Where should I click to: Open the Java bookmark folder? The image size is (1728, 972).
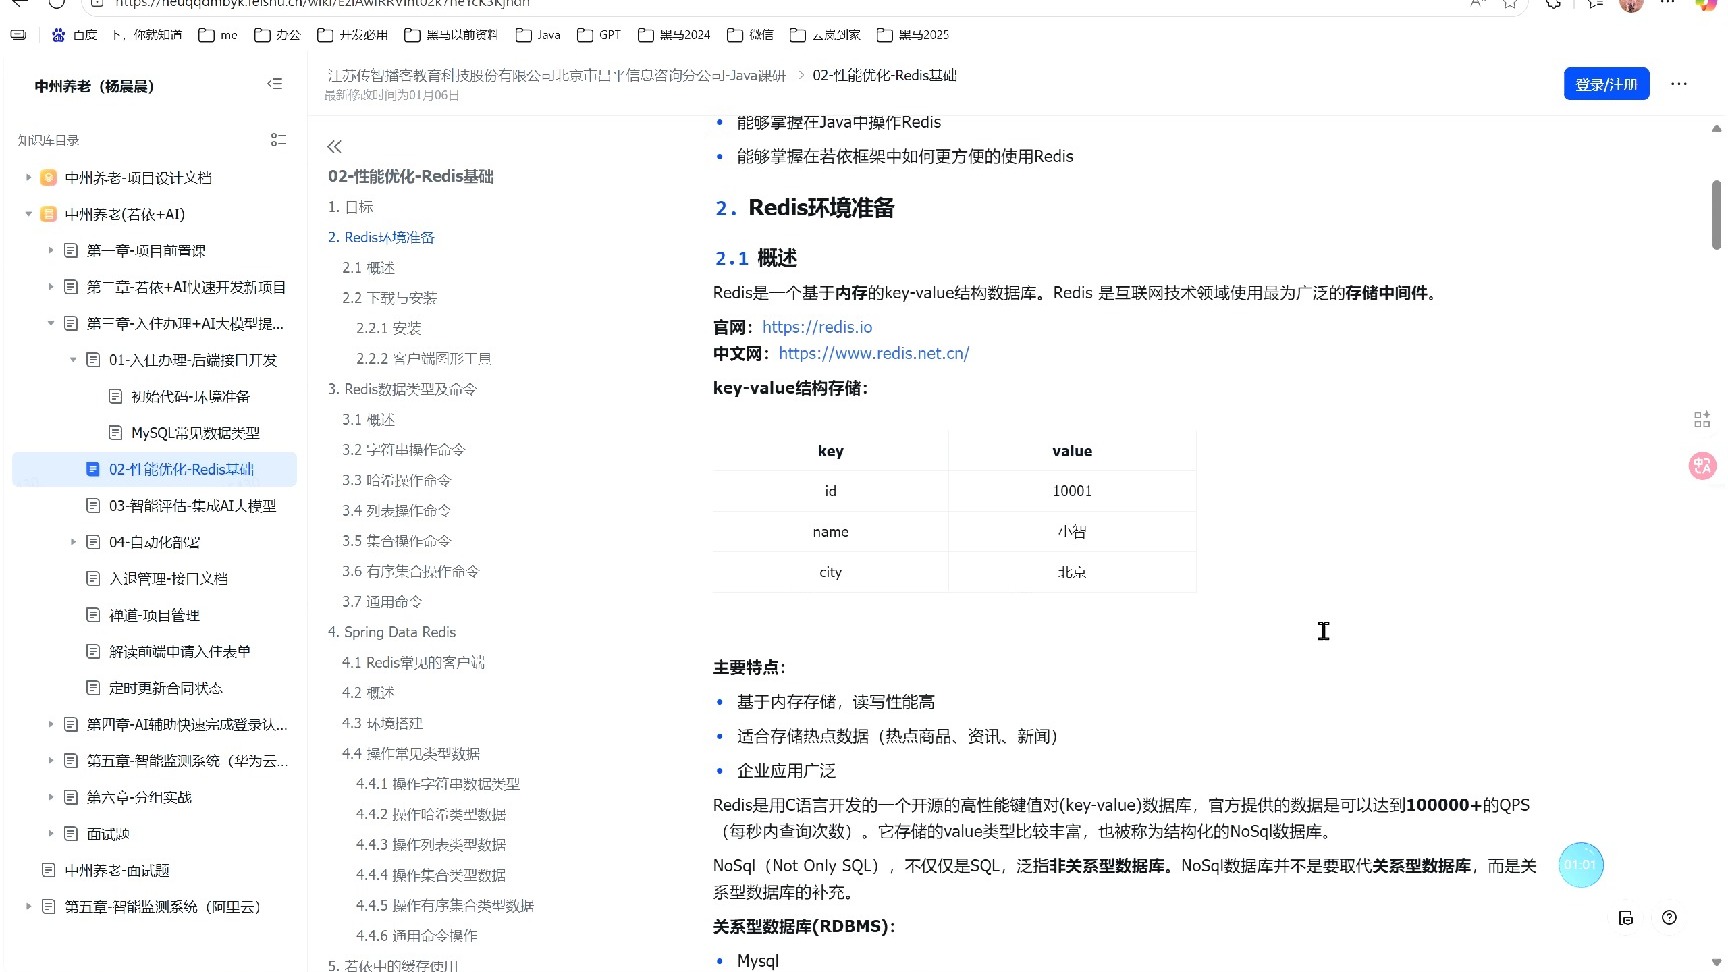coord(538,35)
